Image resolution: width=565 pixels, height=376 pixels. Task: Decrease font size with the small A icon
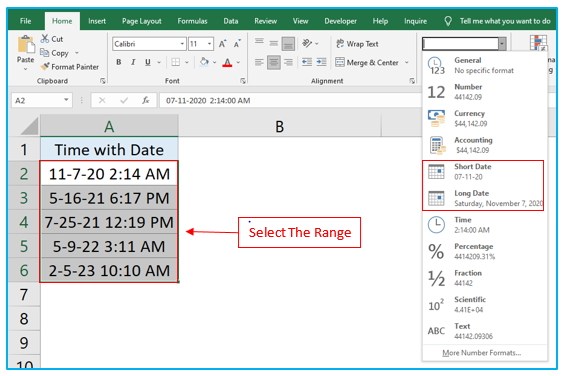pos(237,44)
